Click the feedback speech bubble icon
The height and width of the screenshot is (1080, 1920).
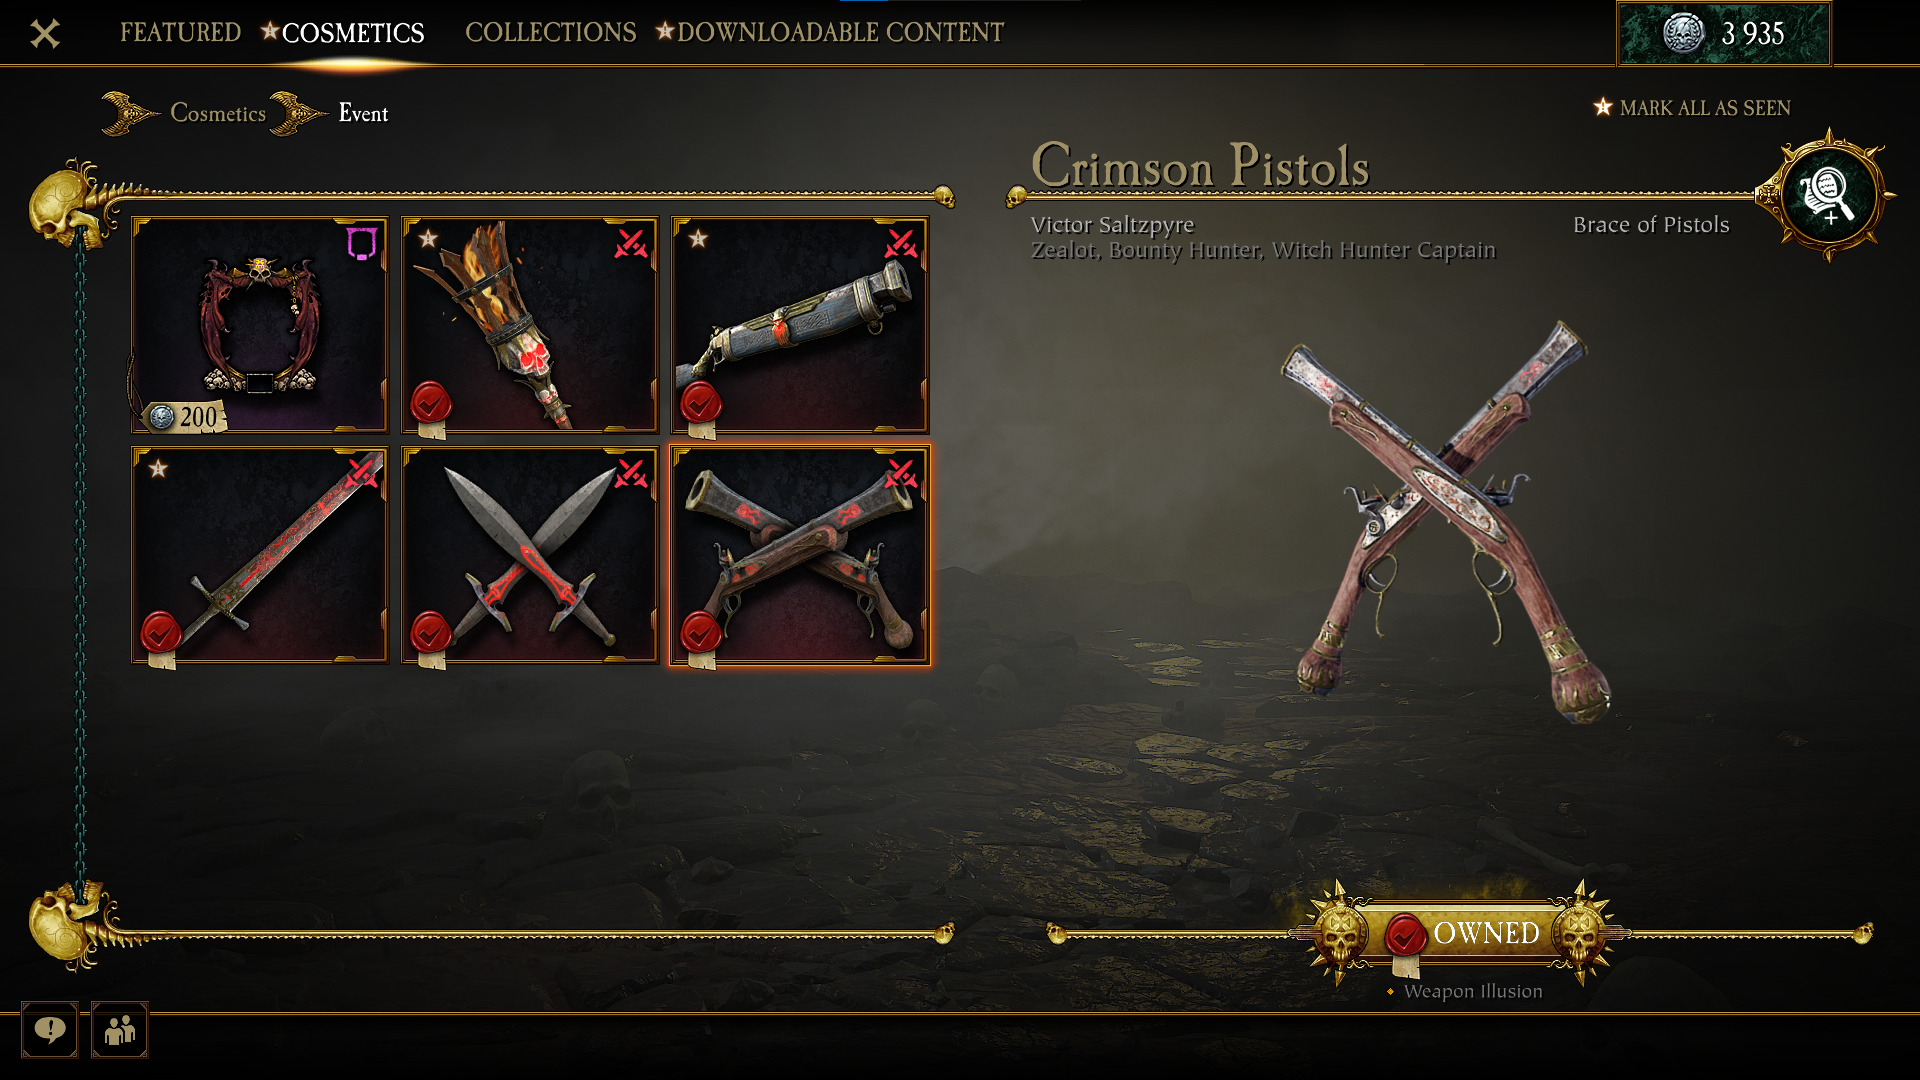click(x=49, y=1029)
